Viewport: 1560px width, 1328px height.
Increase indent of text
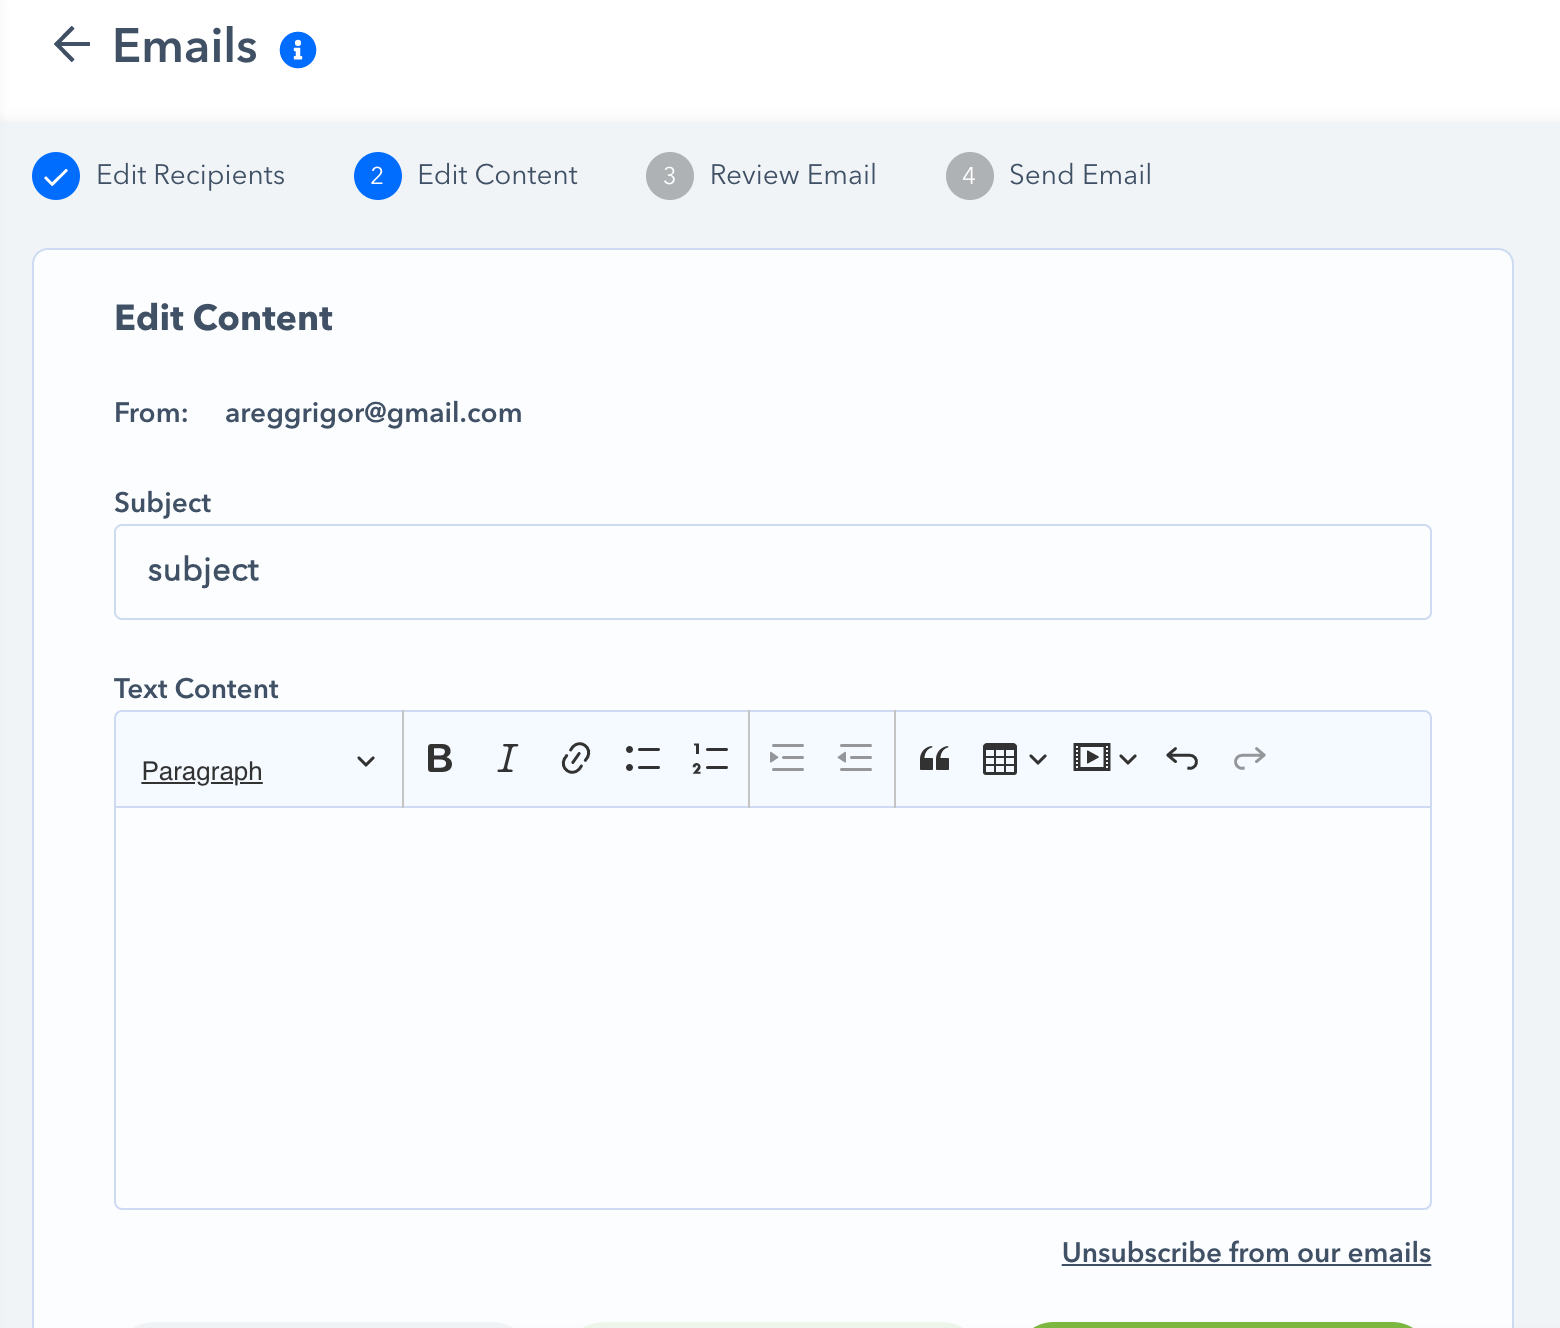coord(787,759)
